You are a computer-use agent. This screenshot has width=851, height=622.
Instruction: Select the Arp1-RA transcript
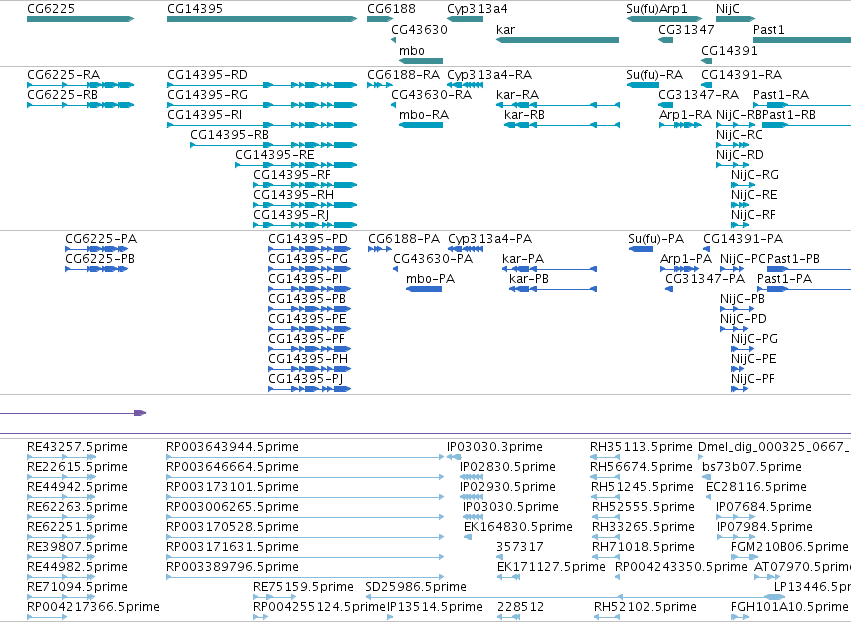click(x=680, y=125)
